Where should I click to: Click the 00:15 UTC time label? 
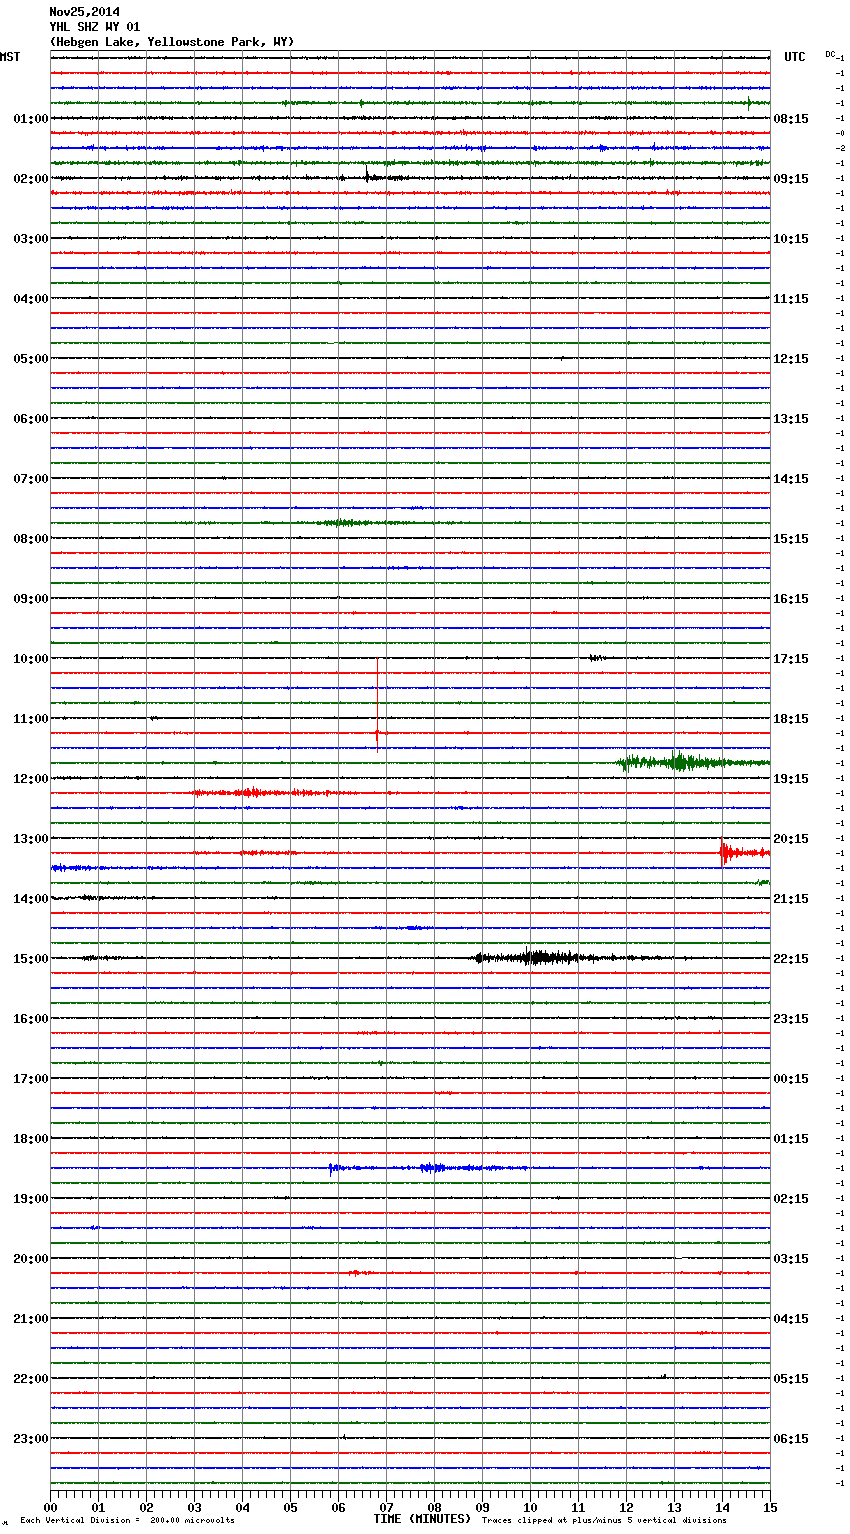[791, 1079]
